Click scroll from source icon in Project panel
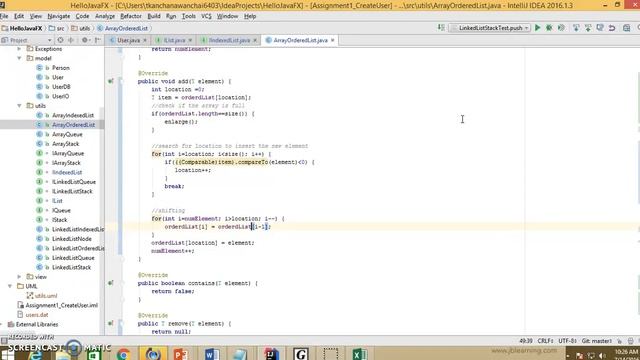 (60, 40)
